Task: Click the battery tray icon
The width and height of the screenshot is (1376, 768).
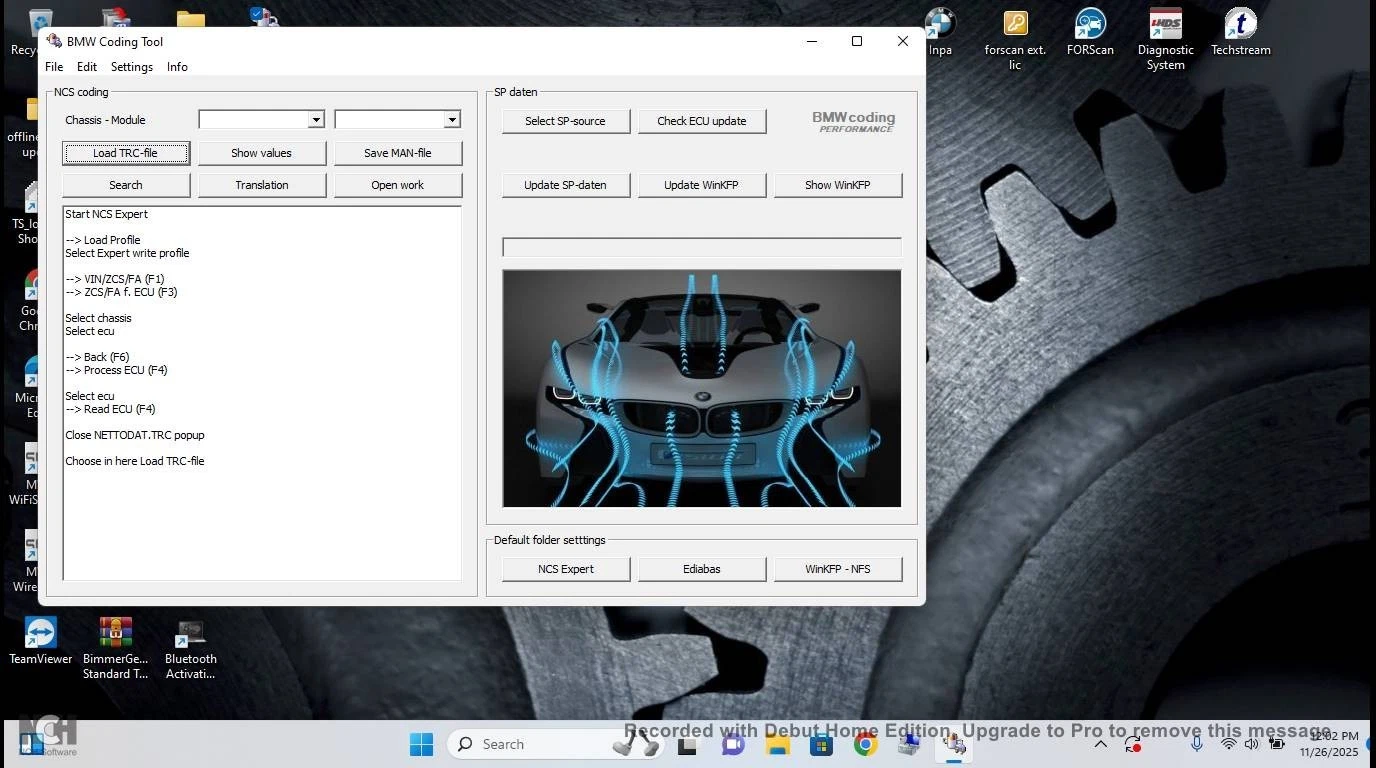Action: click(x=1276, y=744)
